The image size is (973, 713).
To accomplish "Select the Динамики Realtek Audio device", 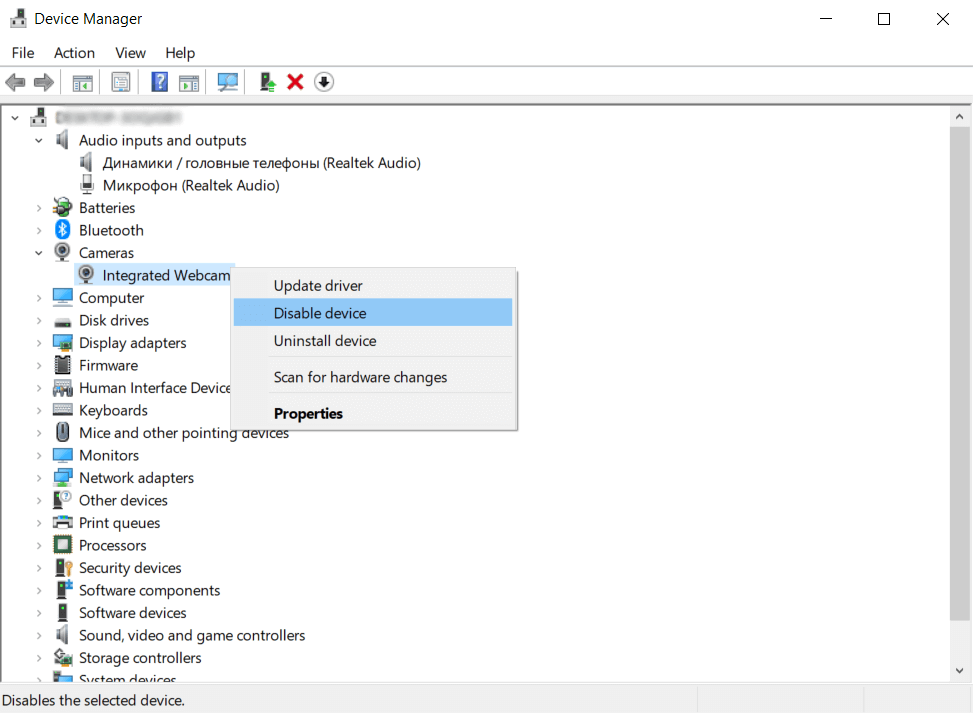I will [261, 163].
